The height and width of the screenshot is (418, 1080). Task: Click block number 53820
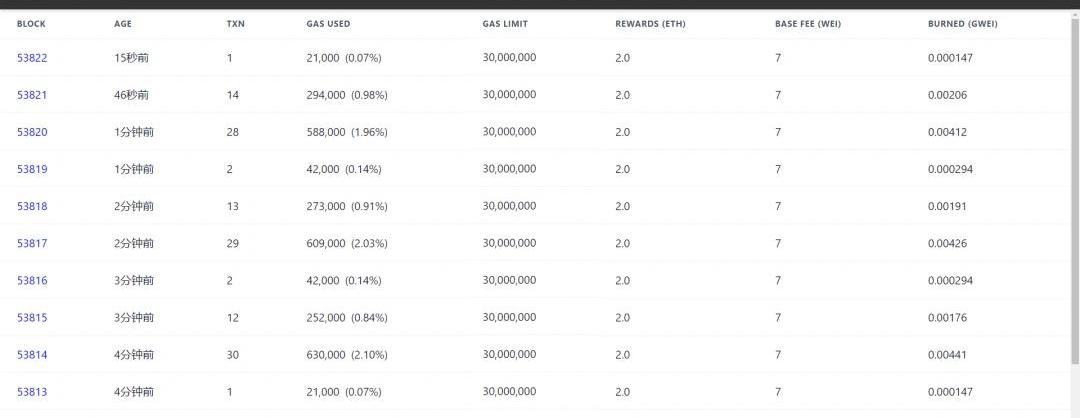pos(32,132)
